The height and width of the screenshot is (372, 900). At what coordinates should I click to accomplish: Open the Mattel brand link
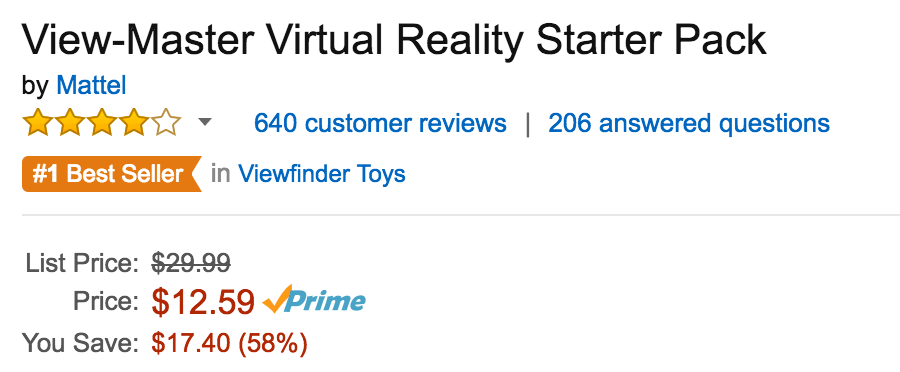coord(91,86)
